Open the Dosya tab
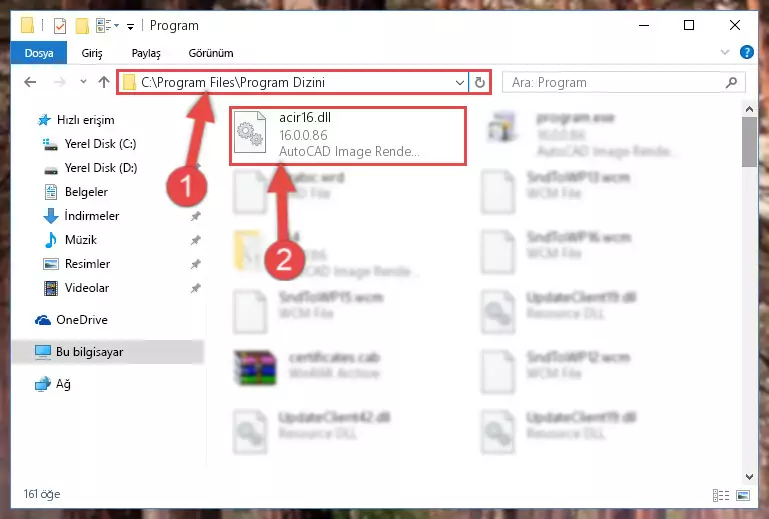Viewport: 769px width, 519px height. point(39,53)
